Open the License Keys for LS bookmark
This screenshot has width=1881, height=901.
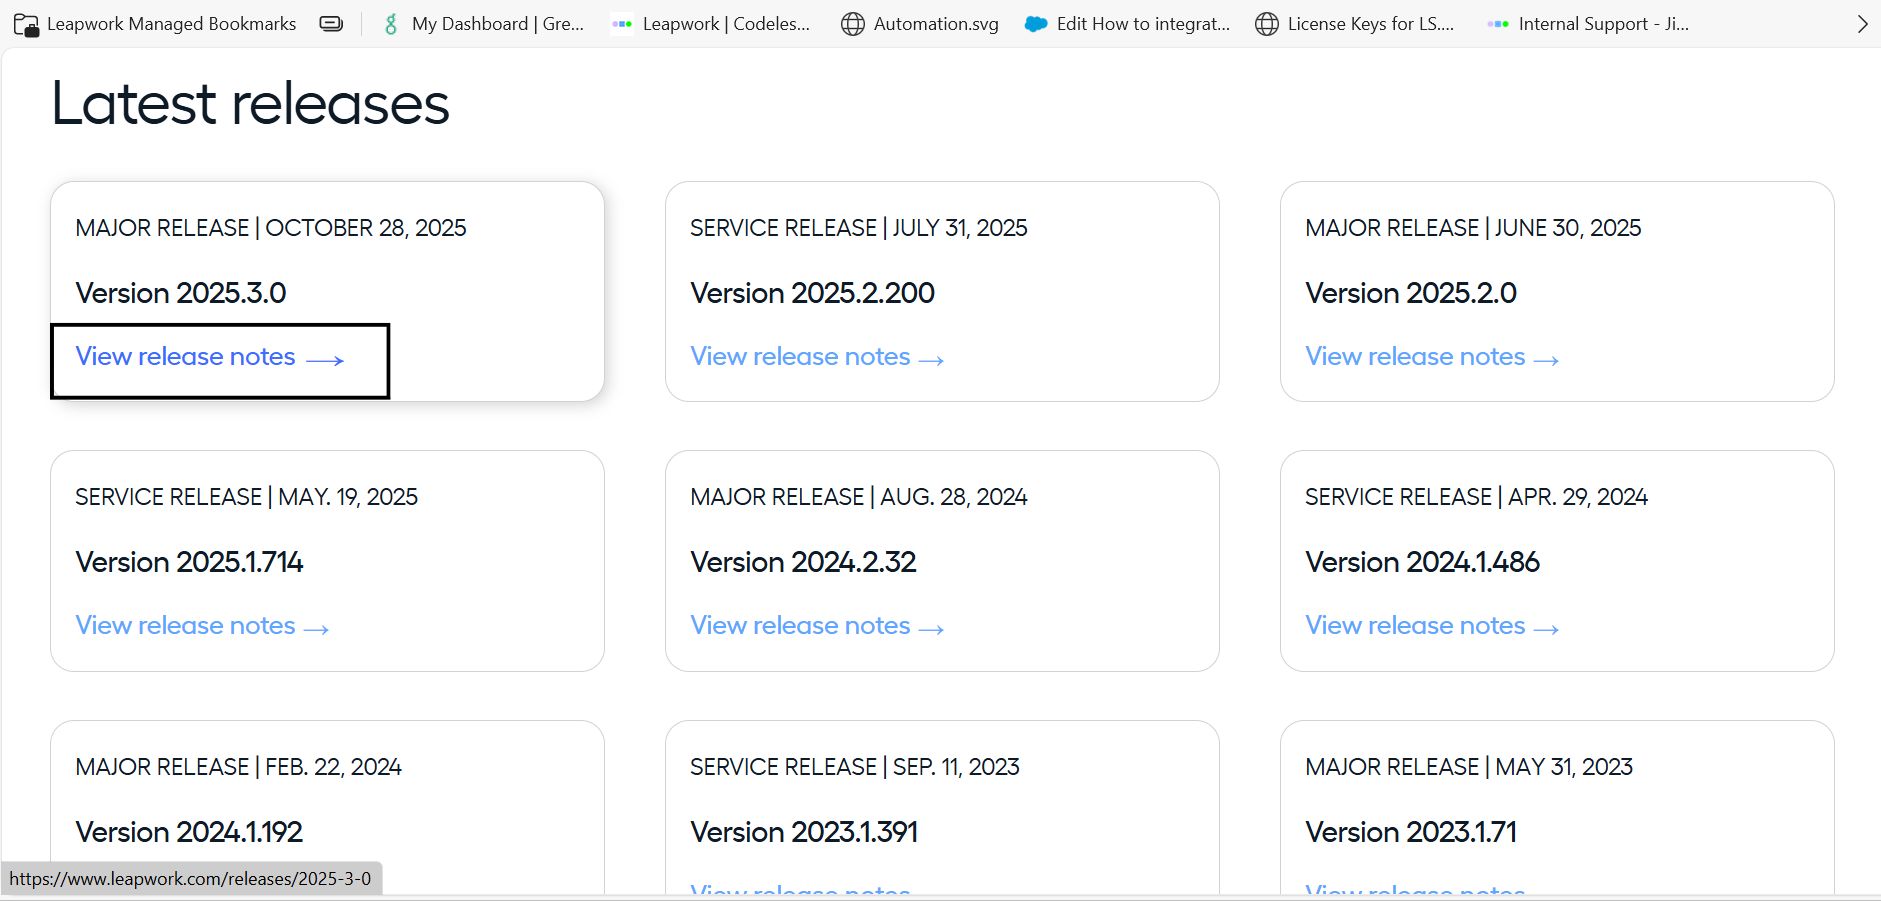[x=1355, y=24]
